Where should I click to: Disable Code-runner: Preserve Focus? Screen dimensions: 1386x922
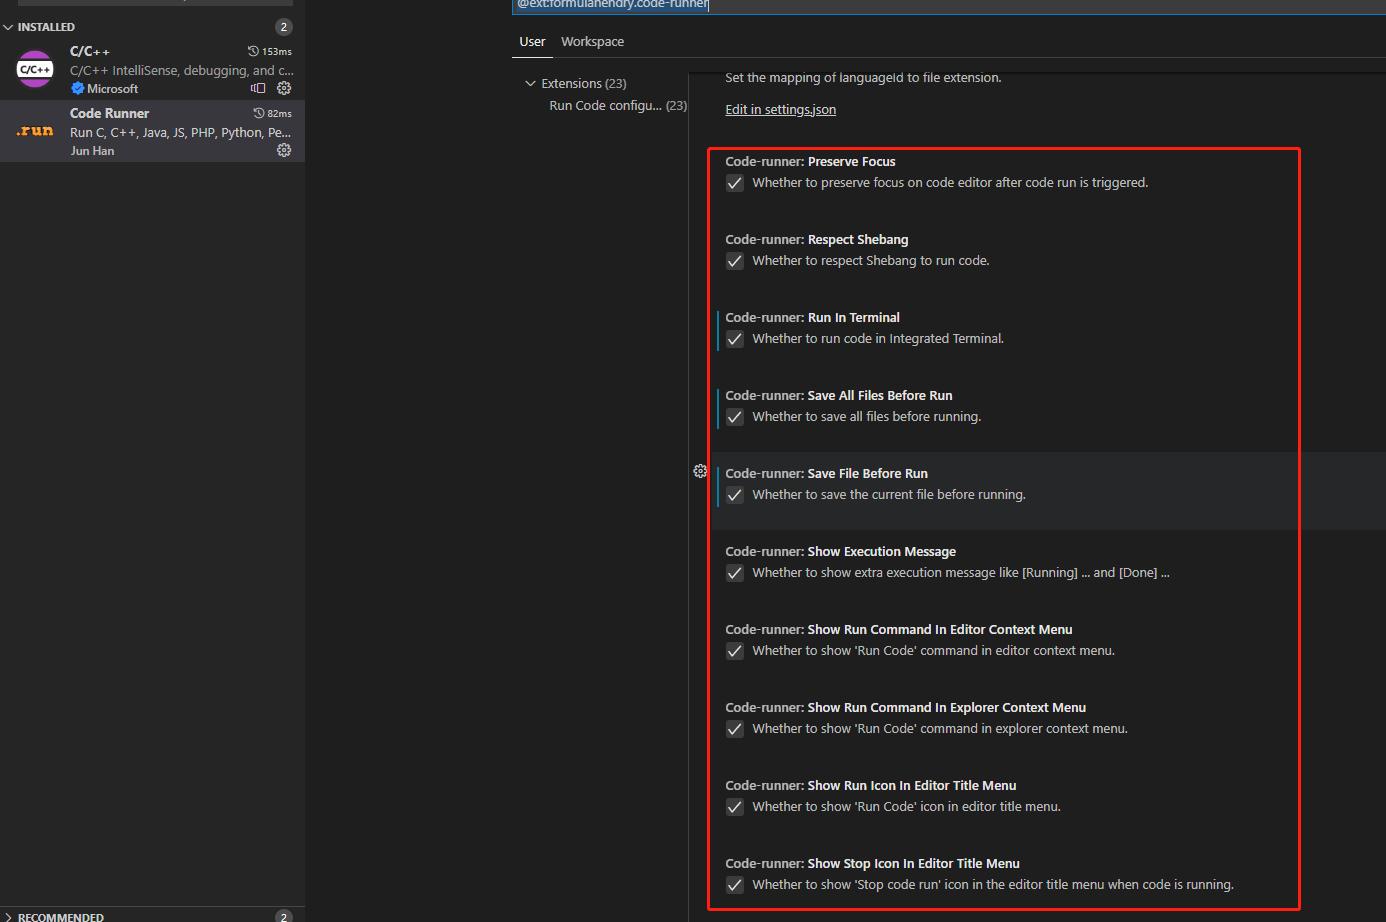coord(734,183)
